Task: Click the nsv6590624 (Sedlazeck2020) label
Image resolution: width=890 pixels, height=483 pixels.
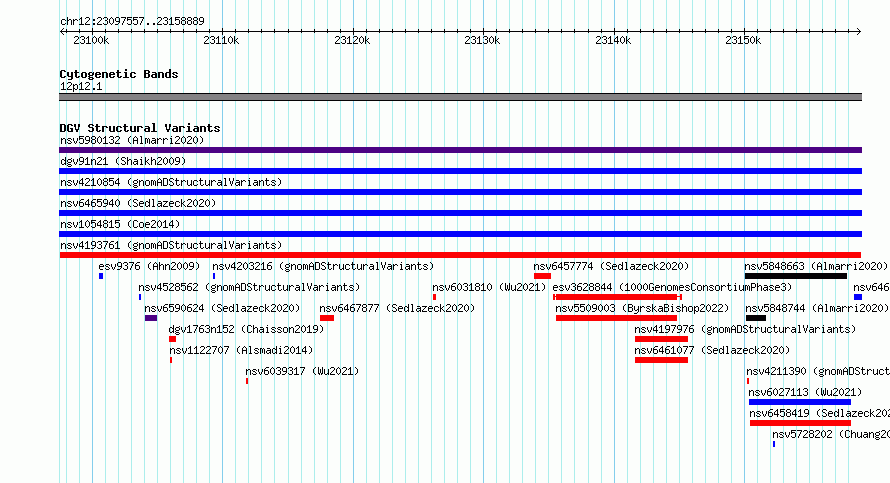Action: 222,308
